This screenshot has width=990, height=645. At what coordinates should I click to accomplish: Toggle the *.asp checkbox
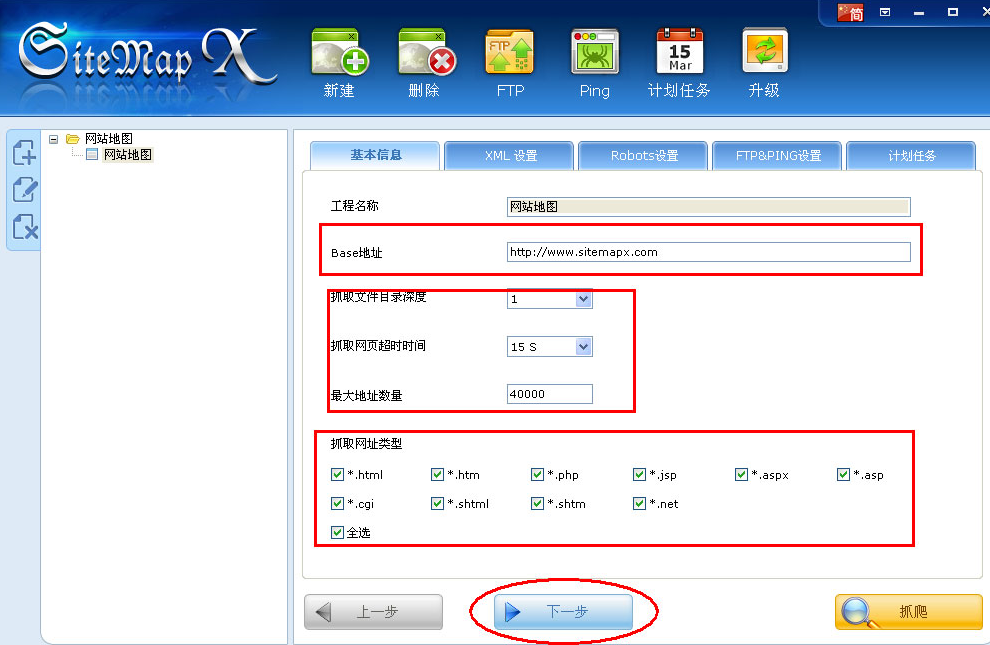843,475
